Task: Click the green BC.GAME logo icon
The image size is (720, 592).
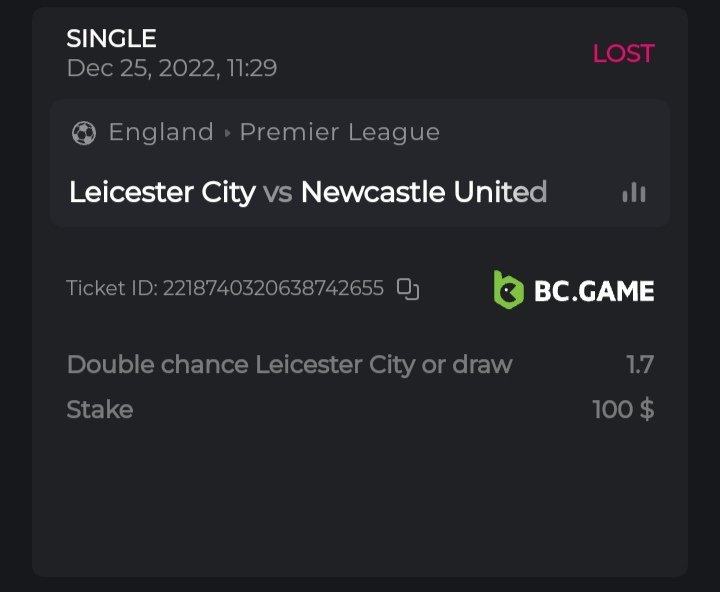Action: pyautogui.click(x=509, y=290)
